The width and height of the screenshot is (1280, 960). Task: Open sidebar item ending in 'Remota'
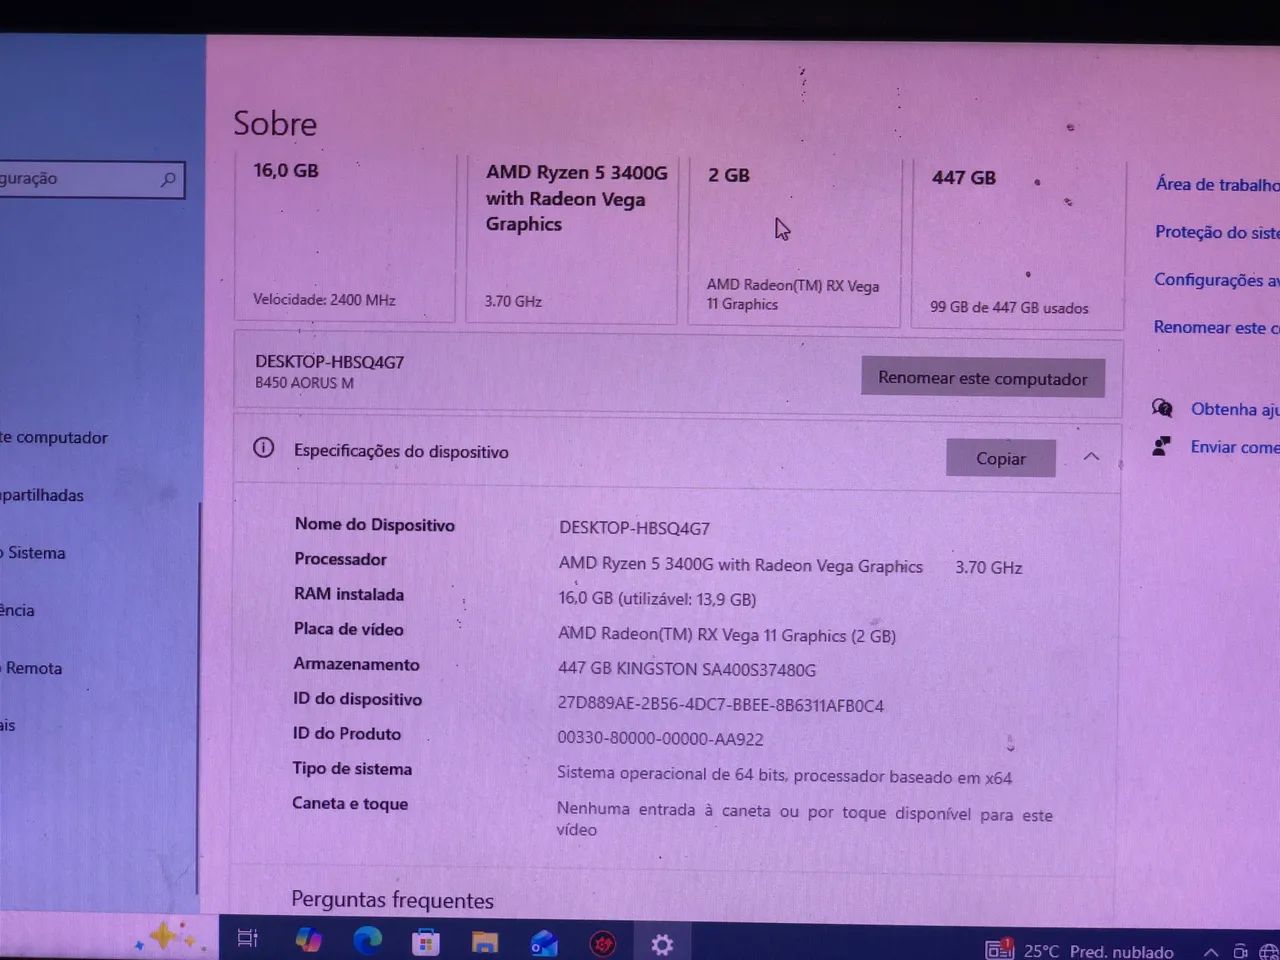click(31, 668)
